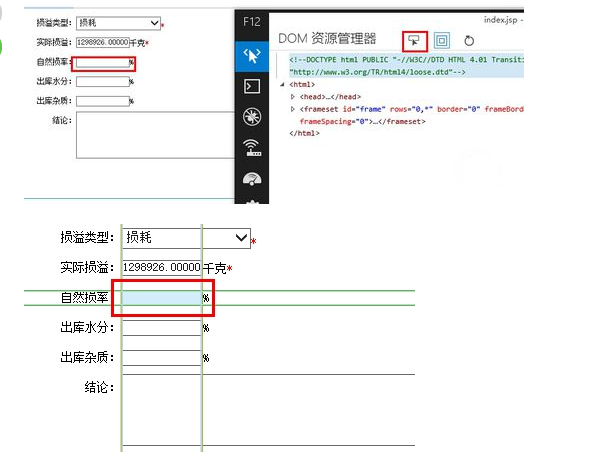Collapse the html root node
The width and height of the screenshot is (597, 463).
click(282, 85)
